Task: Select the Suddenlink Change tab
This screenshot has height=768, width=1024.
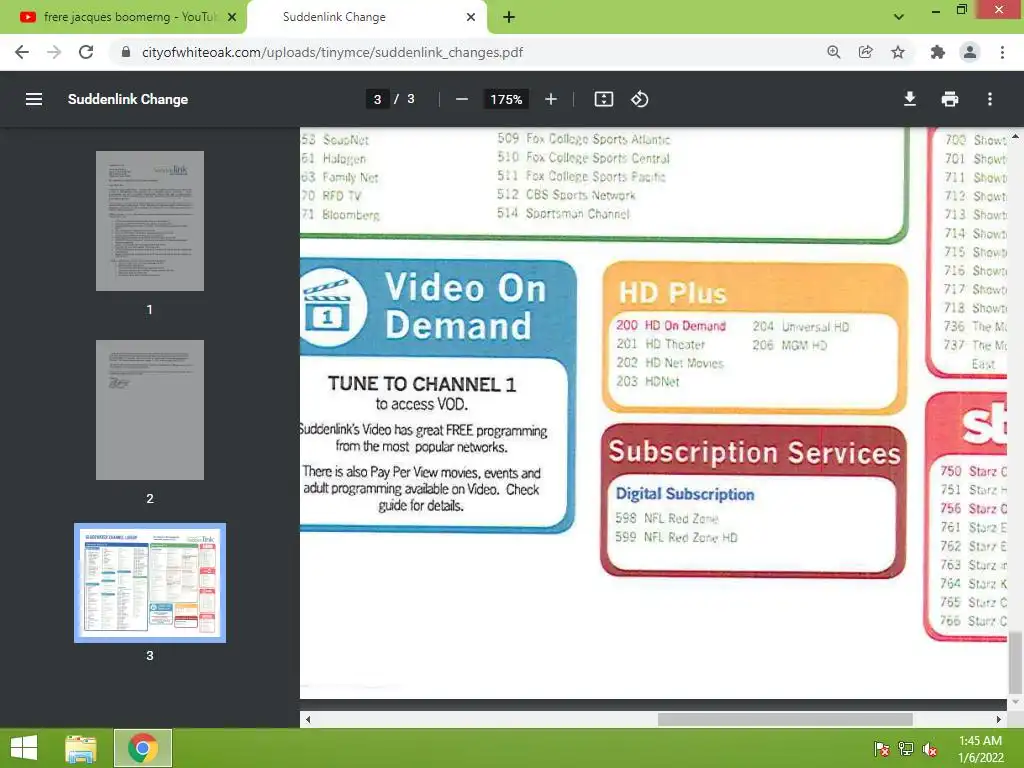Action: 367,17
